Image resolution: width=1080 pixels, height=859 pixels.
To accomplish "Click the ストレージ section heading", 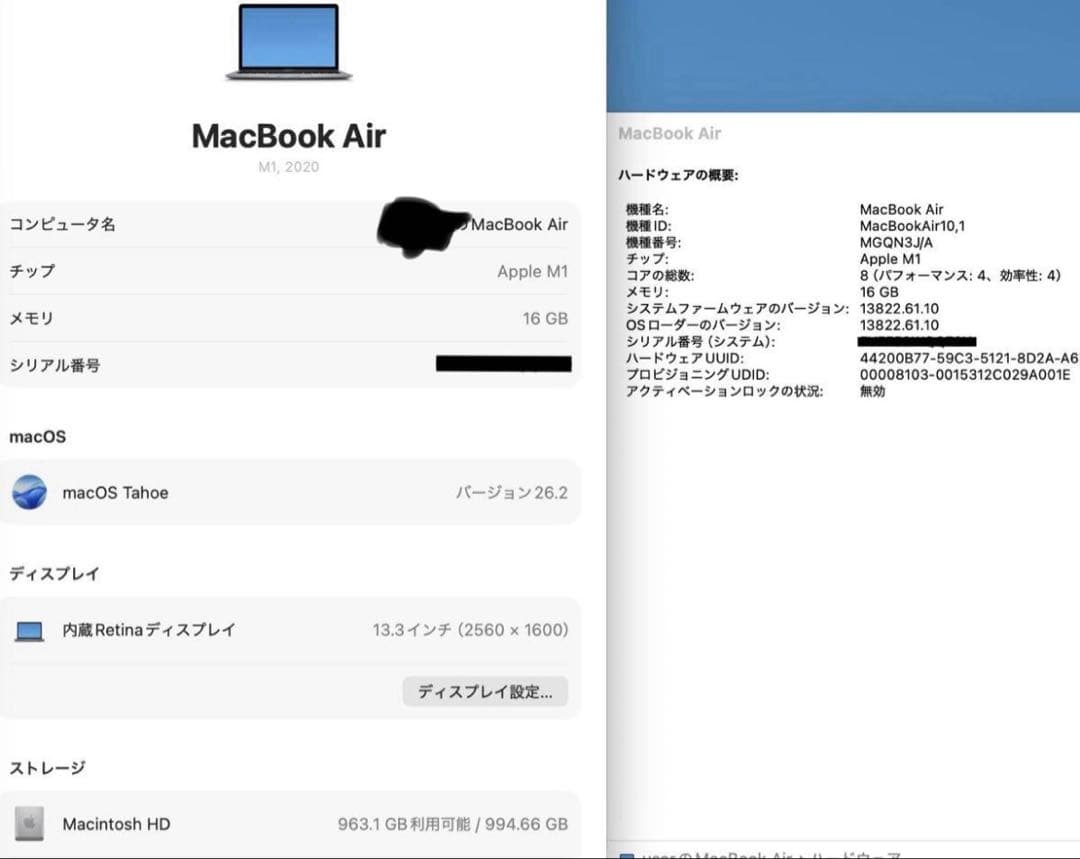I will coord(48,767).
